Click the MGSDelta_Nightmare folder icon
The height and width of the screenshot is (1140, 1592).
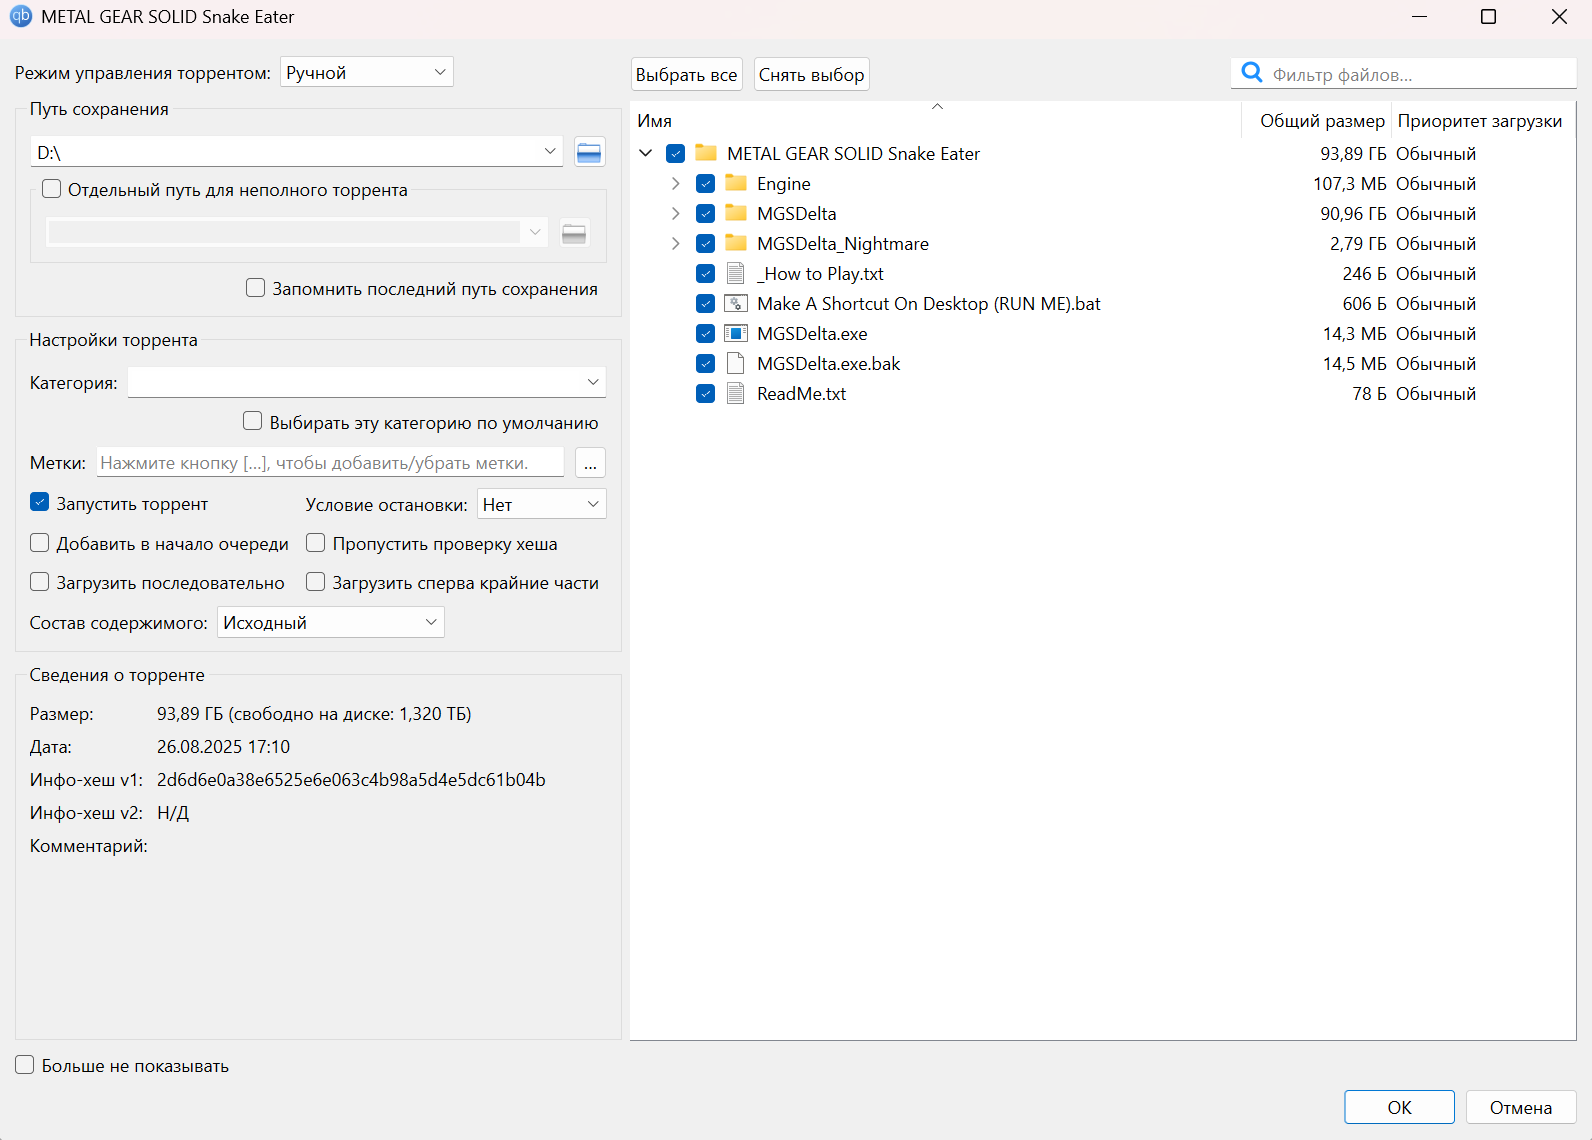tap(736, 243)
